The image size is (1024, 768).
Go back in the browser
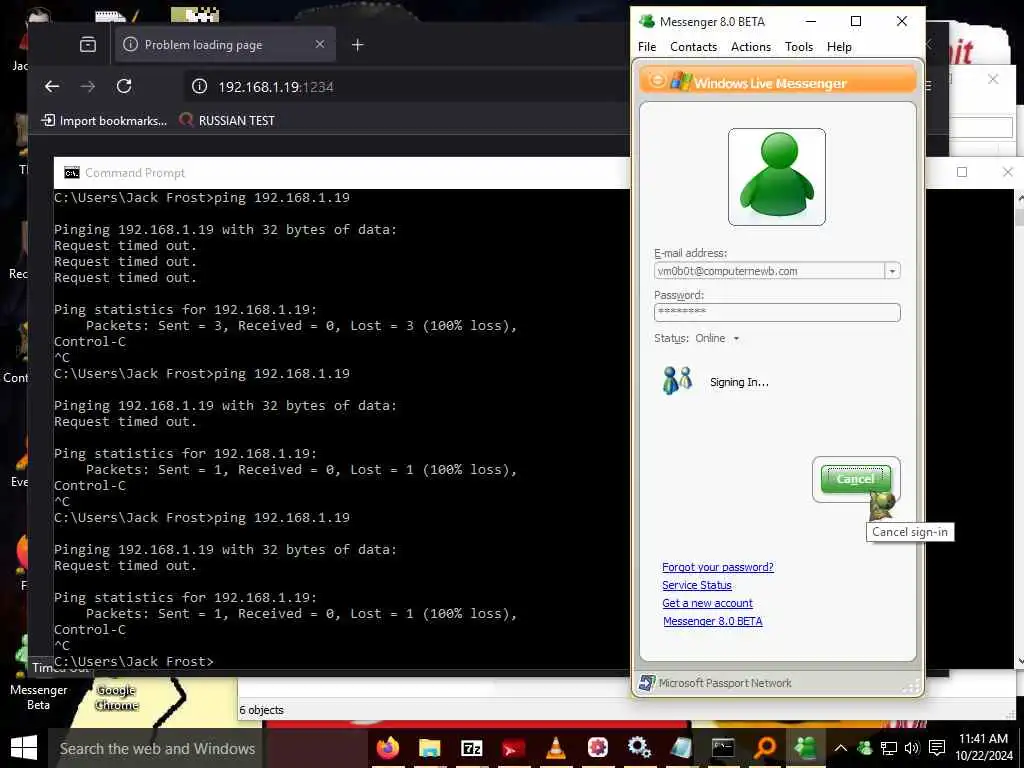[52, 86]
